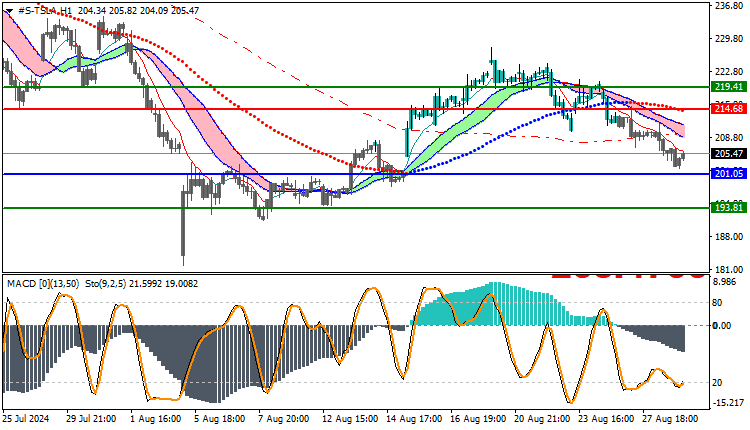The image size is (750, 430).
Task: Click the stochastic 80 level label
Action: 717,303
